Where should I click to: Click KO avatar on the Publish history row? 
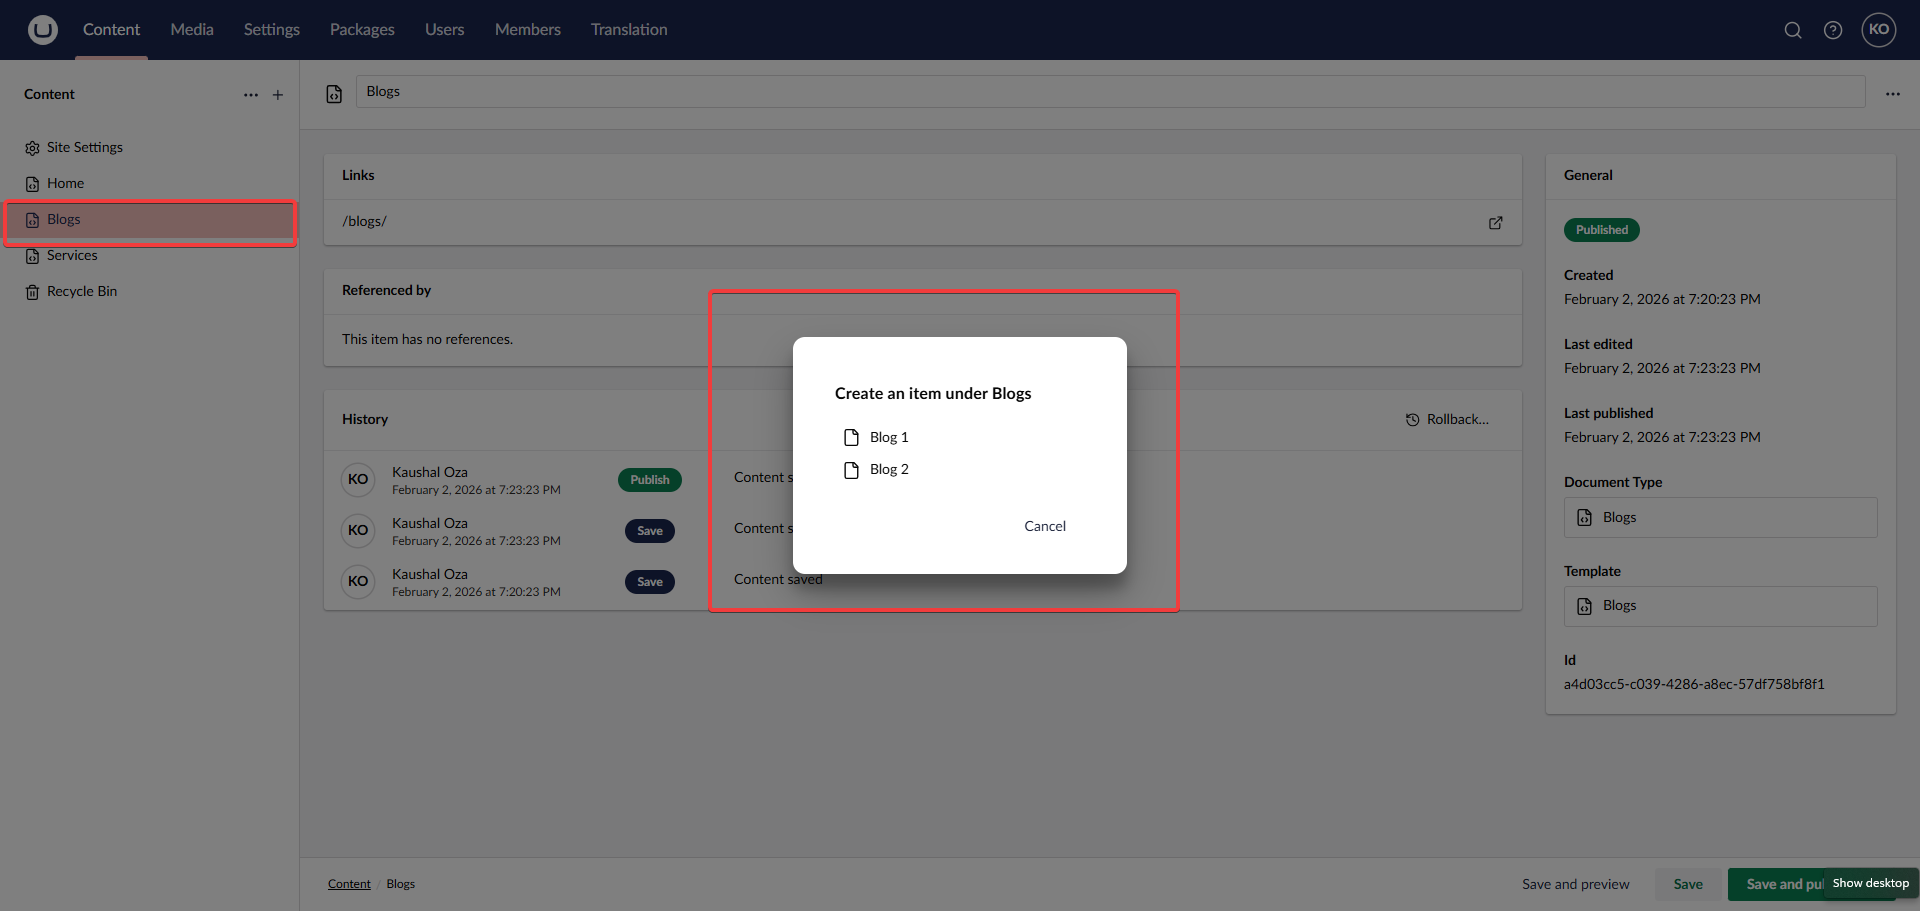point(358,479)
